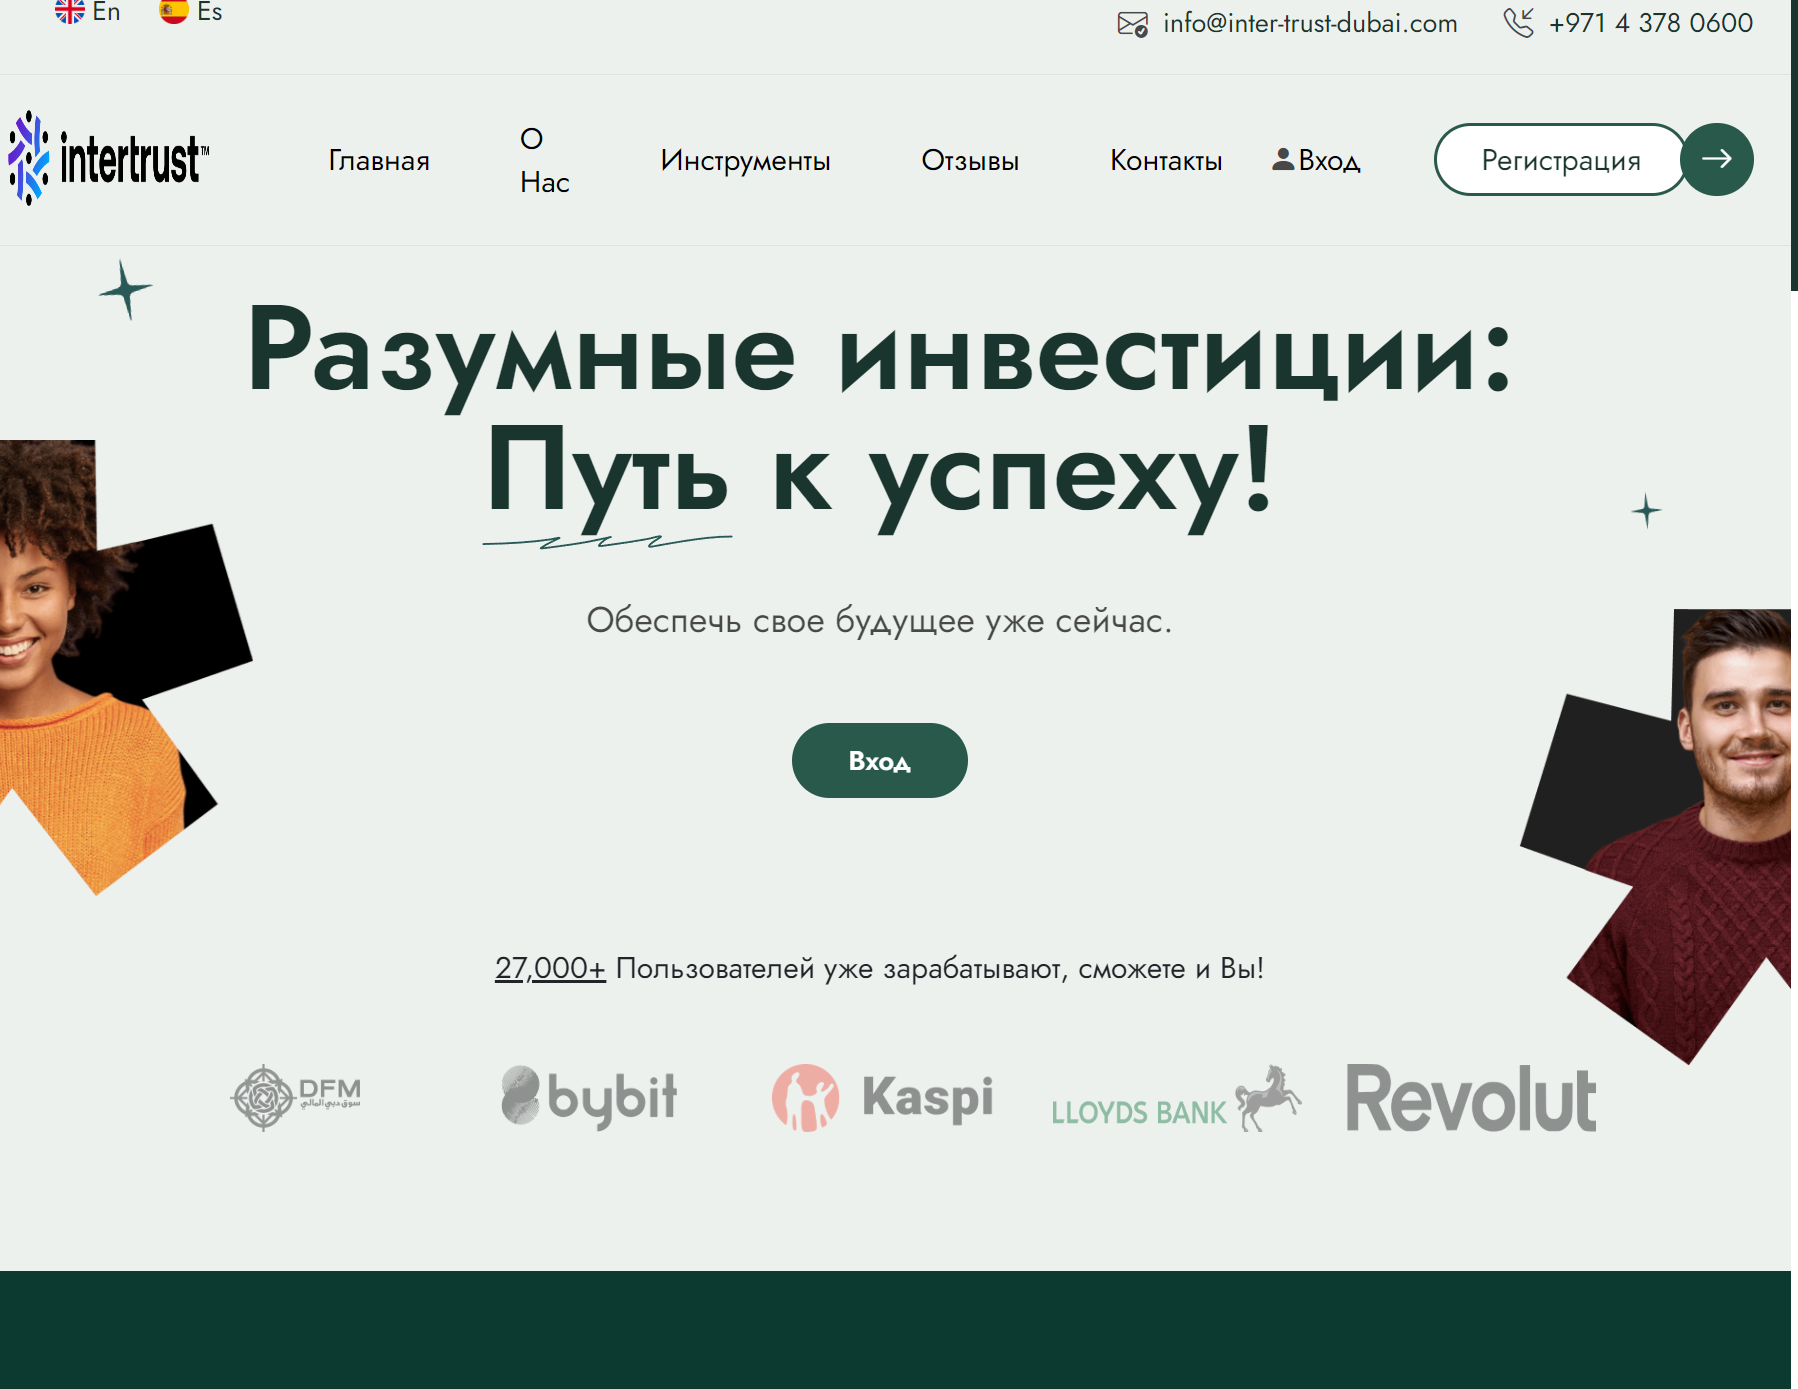Image resolution: width=1798 pixels, height=1389 pixels.
Task: Click the email envelope icon
Action: (1132, 24)
